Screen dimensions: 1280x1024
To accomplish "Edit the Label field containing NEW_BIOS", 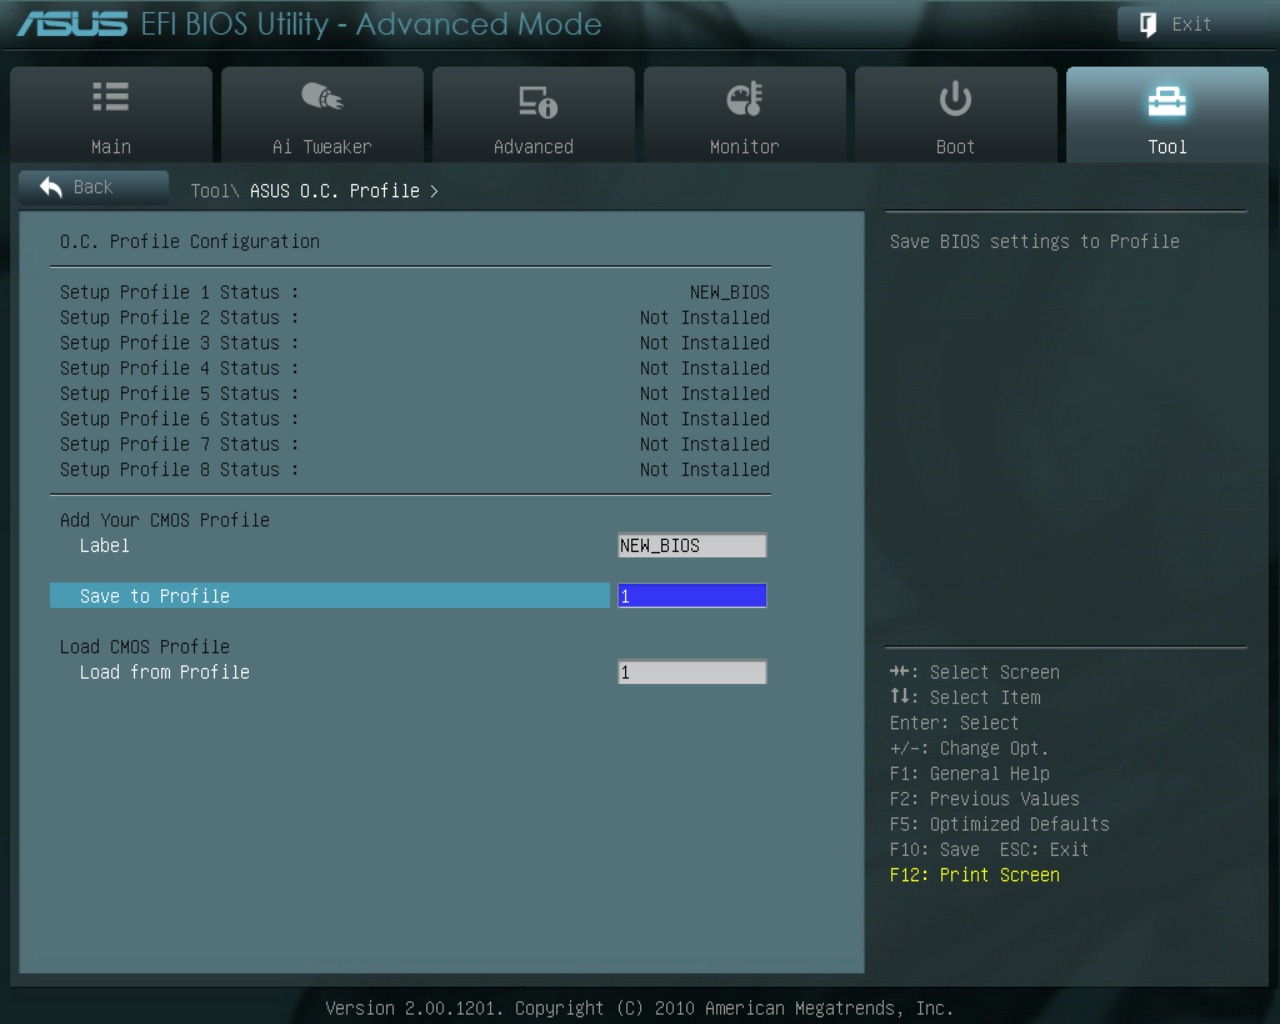I will [692, 546].
